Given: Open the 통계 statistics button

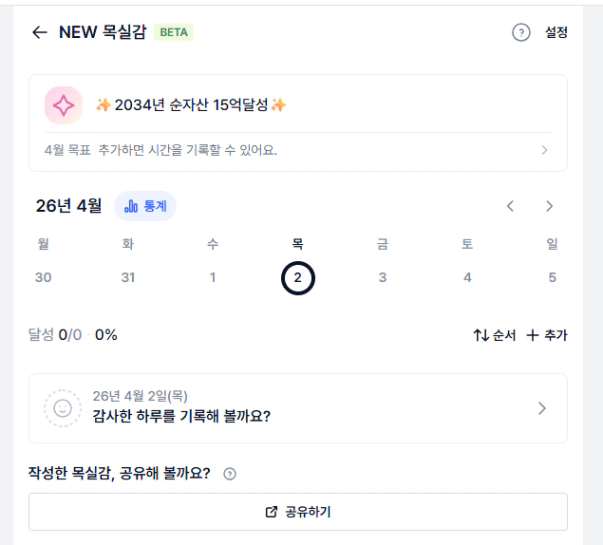Looking at the screenshot, I should tap(145, 207).
